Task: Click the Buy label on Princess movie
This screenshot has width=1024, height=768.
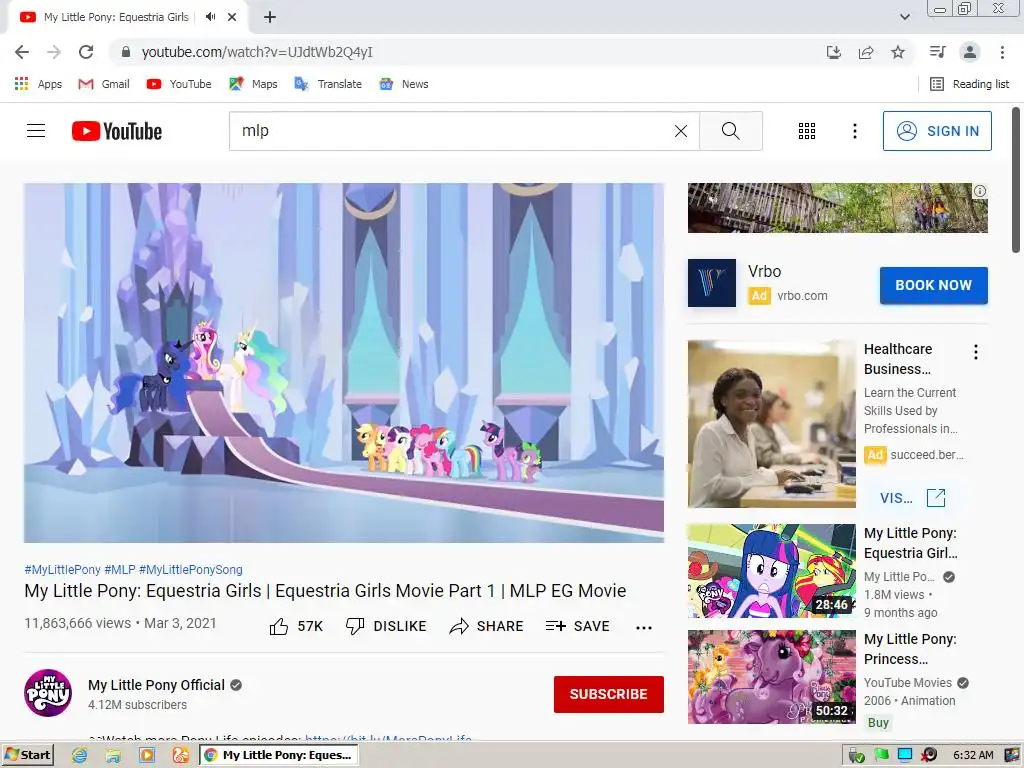Action: [878, 722]
